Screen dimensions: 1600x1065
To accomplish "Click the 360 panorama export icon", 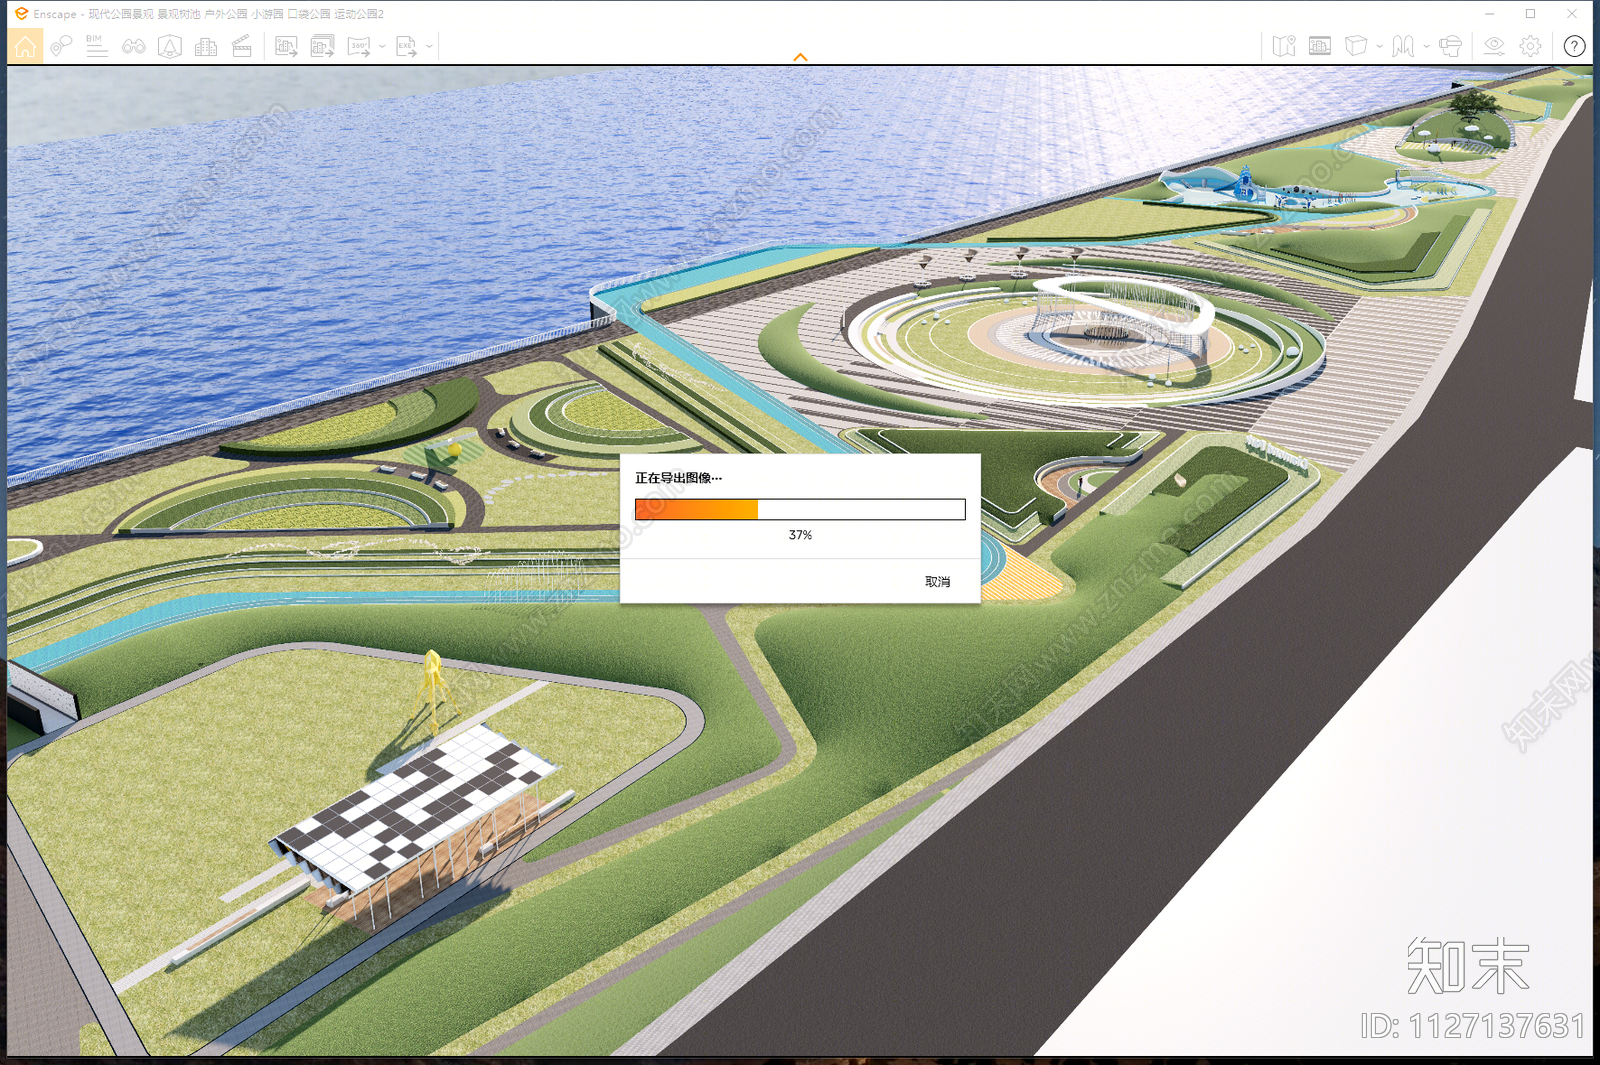I will tap(359, 46).
